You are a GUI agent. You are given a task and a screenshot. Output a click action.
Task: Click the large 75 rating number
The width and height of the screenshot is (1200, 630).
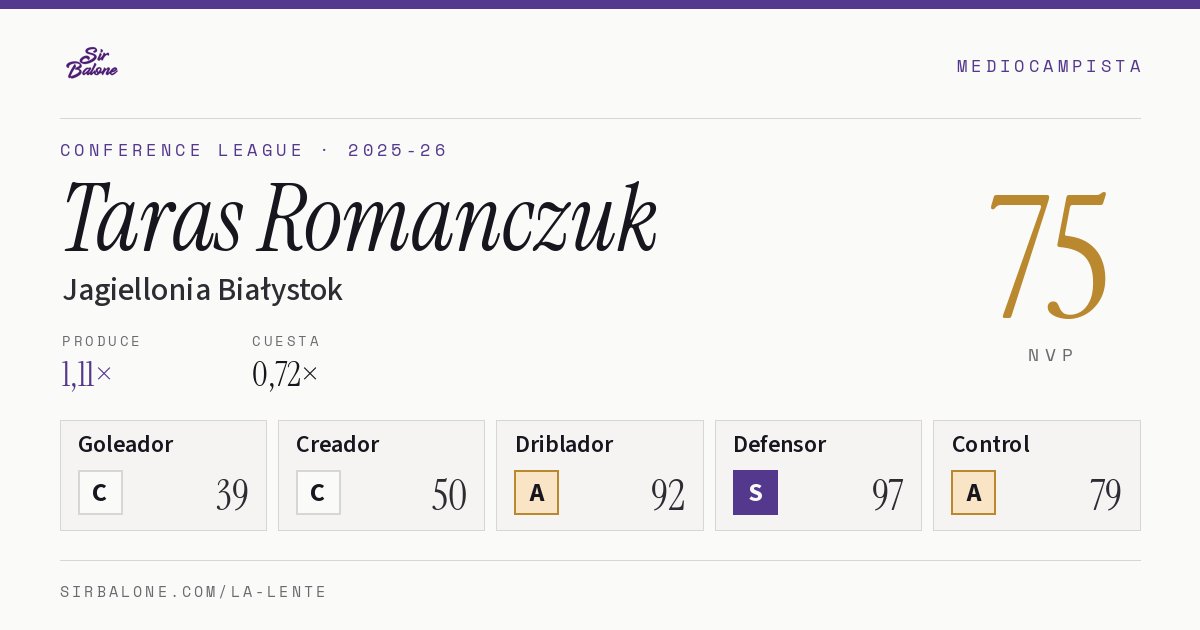click(1049, 258)
